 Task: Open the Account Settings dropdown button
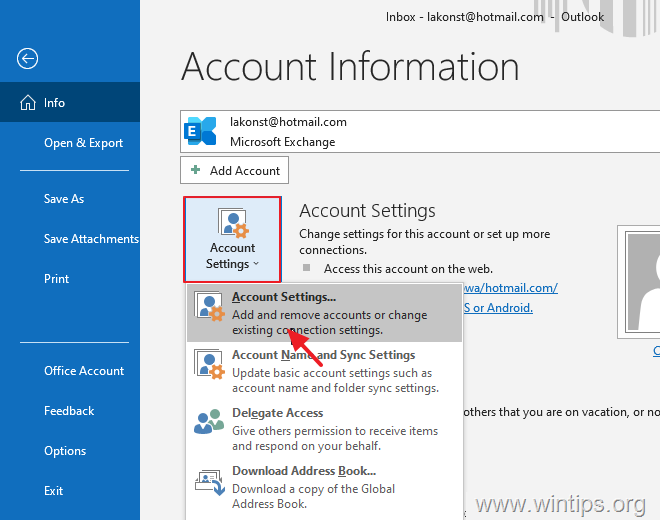[232, 239]
